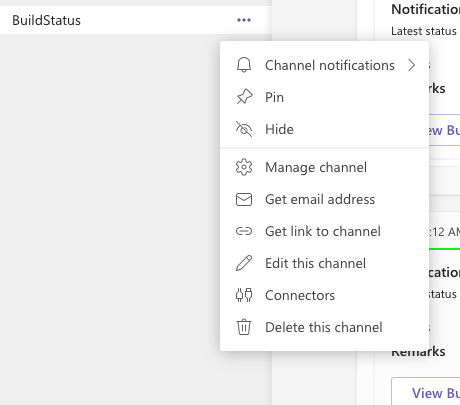This screenshot has width=460, height=405.
Task: Click the gear icon for Manage channel
Action: [x=244, y=167]
